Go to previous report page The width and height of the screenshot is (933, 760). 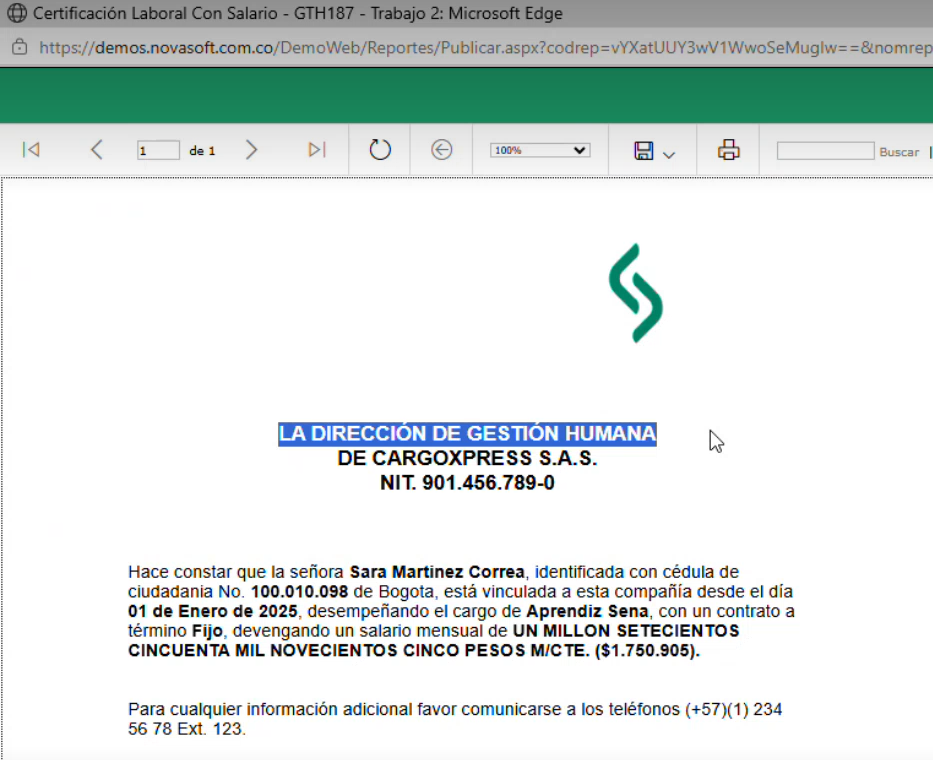(x=96, y=149)
